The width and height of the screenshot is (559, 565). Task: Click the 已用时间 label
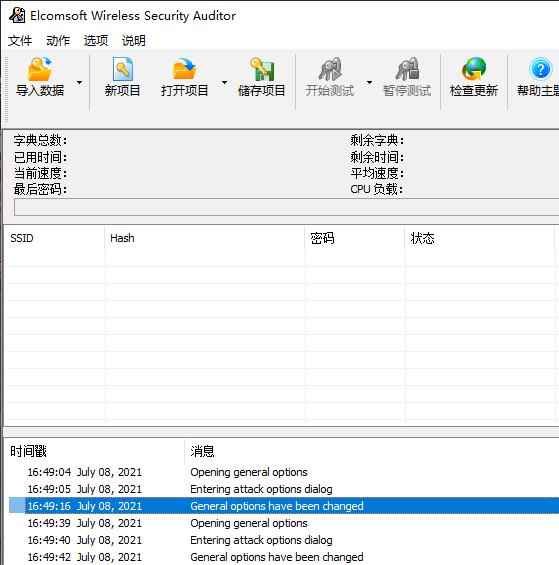[x=40, y=157]
